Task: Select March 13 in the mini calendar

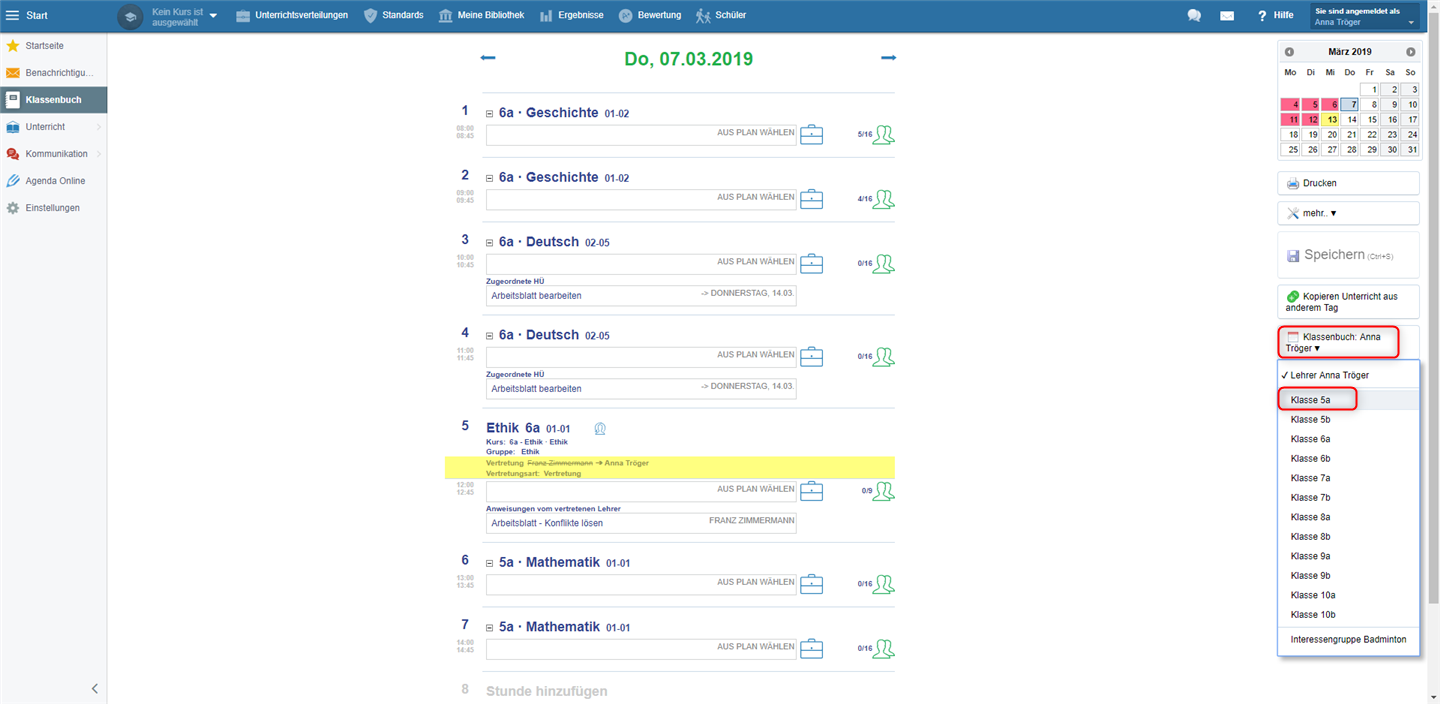Action: click(x=1330, y=119)
